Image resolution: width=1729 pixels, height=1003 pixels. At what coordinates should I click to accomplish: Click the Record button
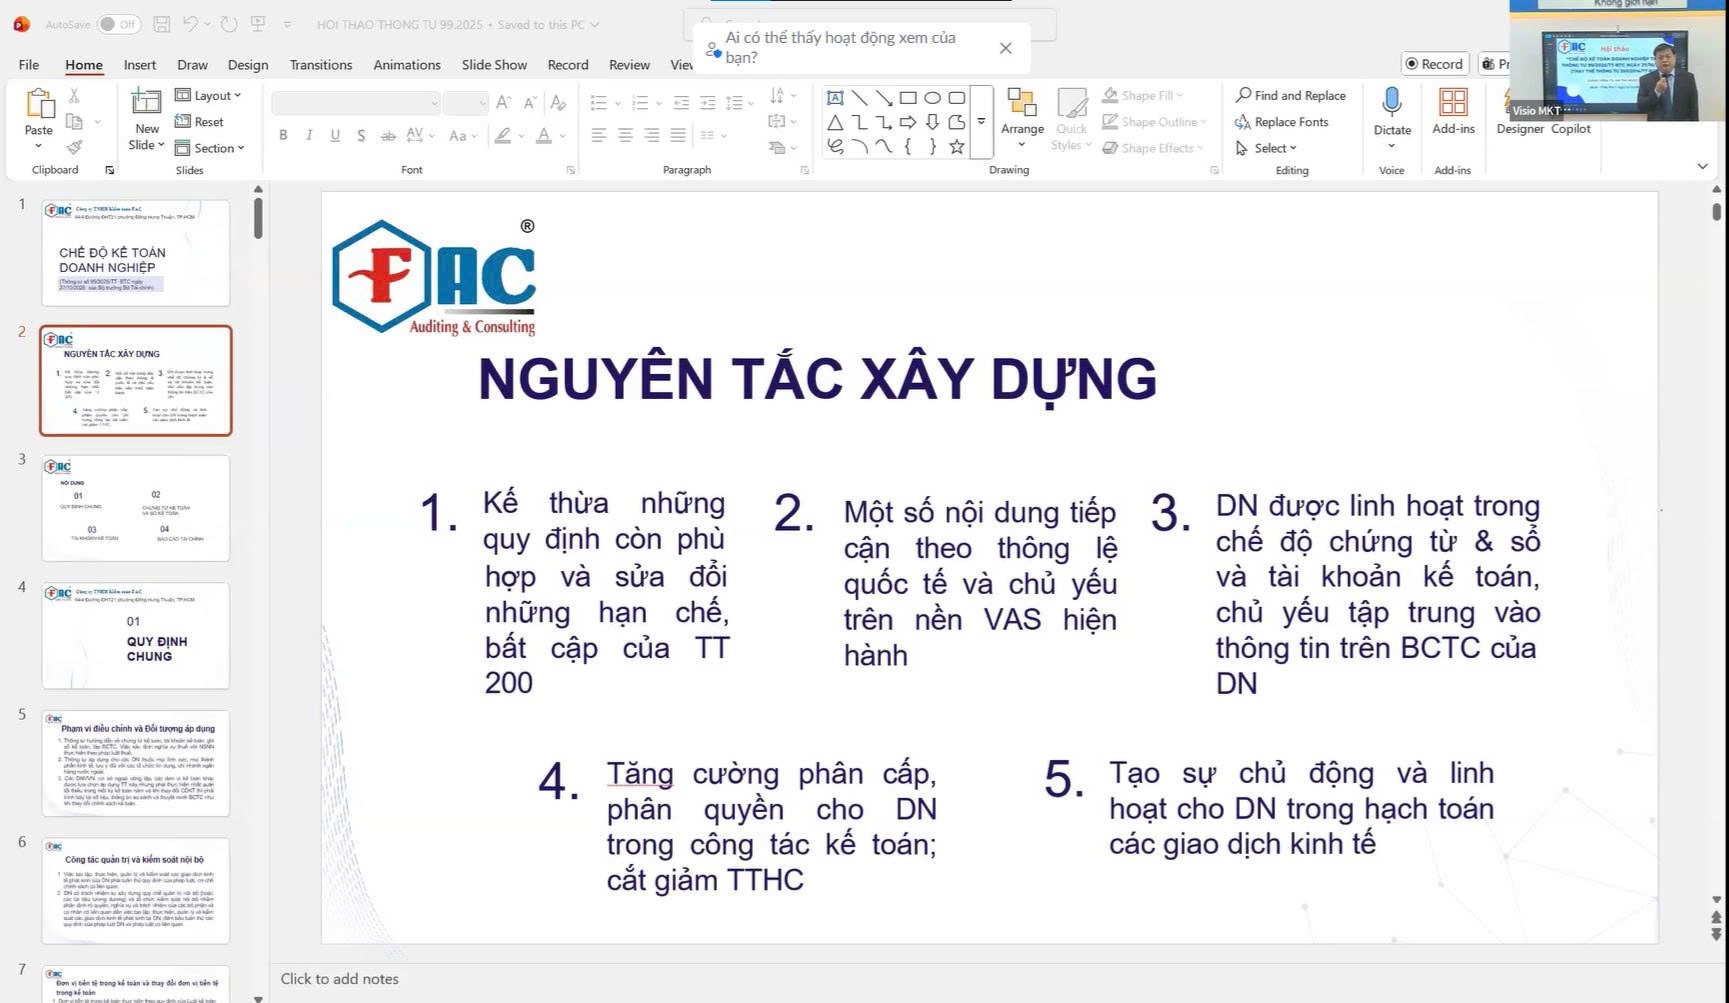tap(1434, 64)
